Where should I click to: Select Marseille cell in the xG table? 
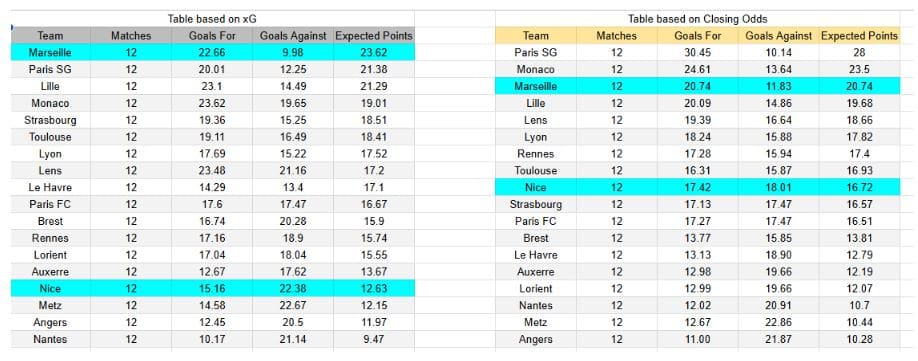(x=50, y=53)
